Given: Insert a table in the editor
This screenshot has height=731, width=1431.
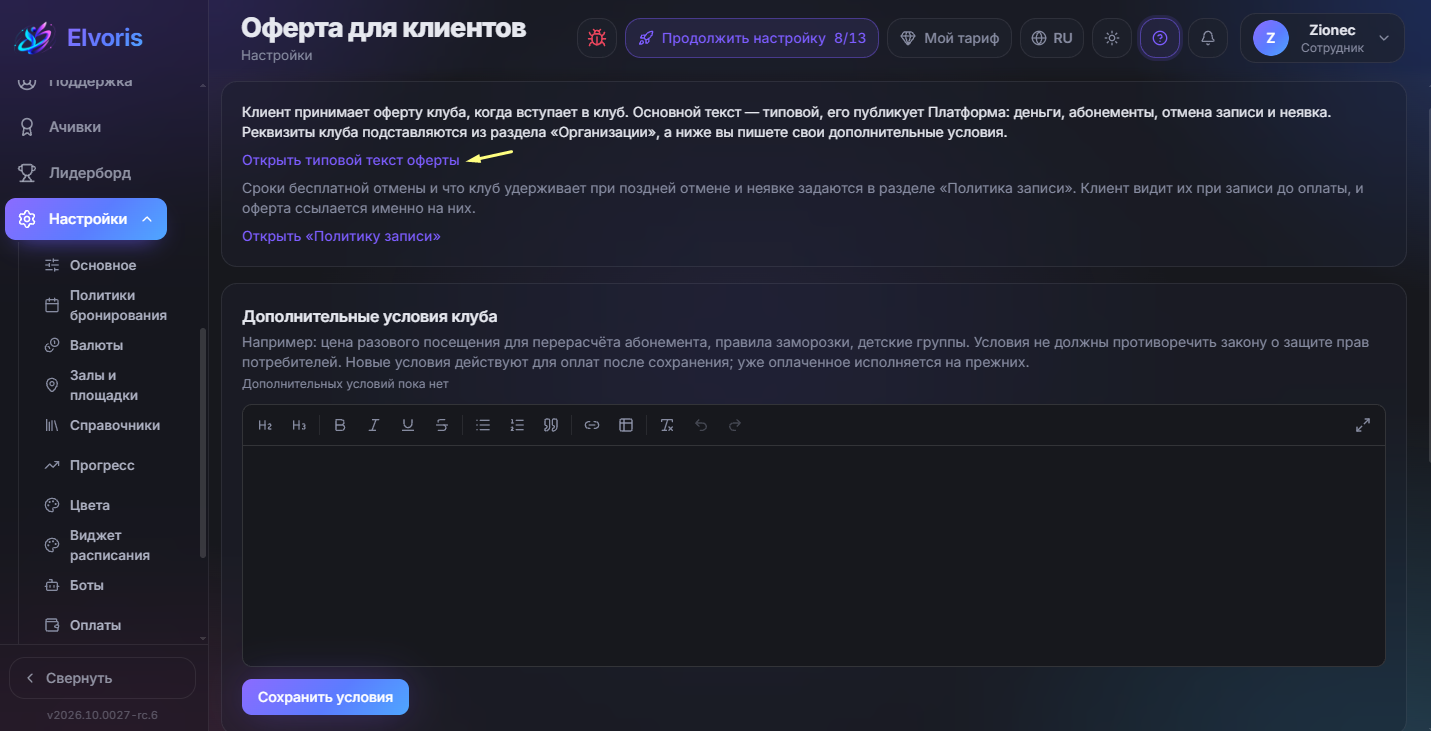Looking at the screenshot, I should point(626,425).
